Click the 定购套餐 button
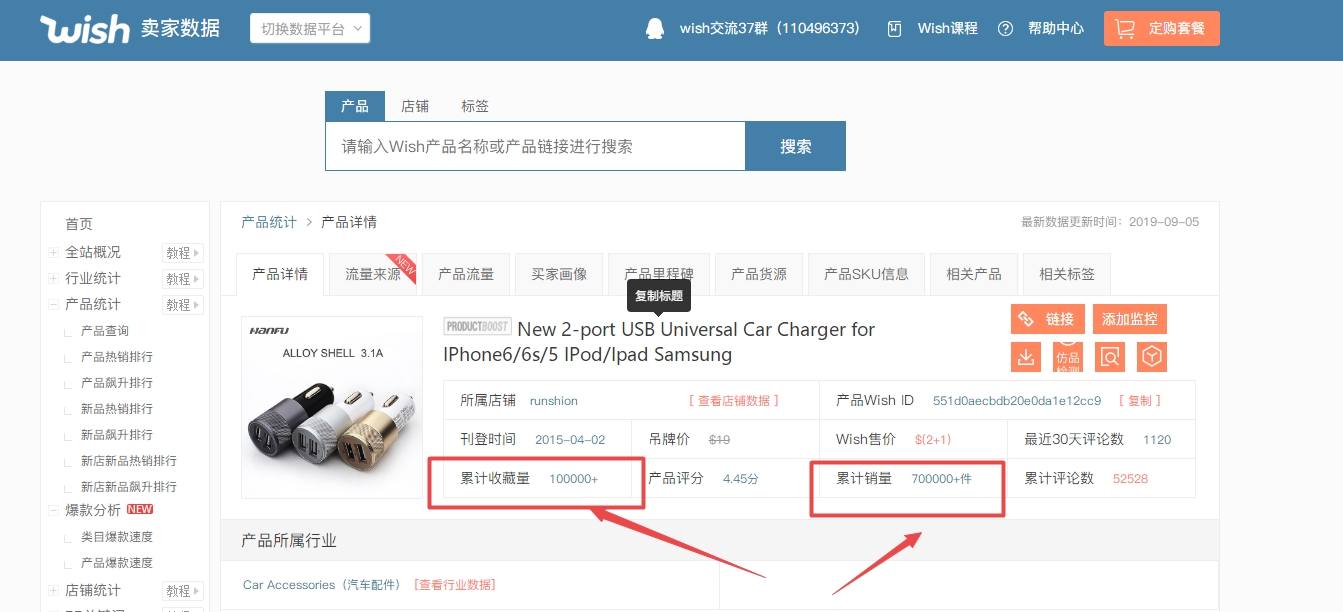The image size is (1343, 612). click(x=1162, y=28)
